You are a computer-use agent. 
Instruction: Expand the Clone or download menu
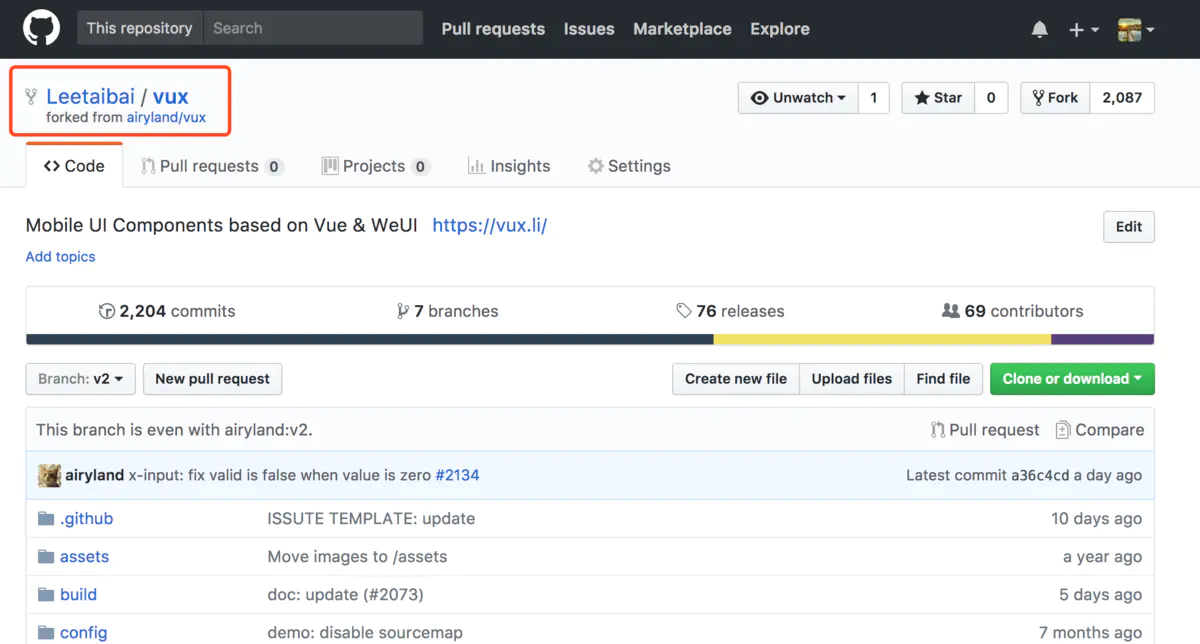(1072, 379)
